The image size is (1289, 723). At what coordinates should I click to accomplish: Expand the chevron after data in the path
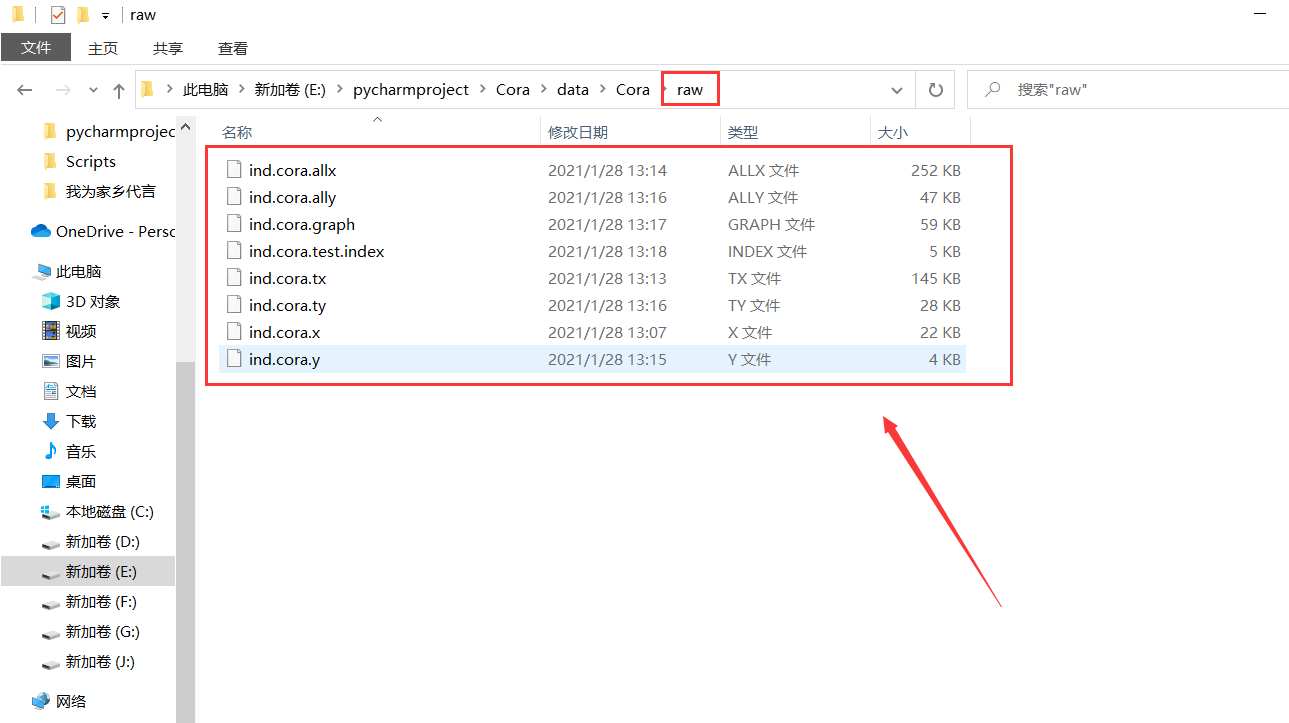[x=603, y=90]
